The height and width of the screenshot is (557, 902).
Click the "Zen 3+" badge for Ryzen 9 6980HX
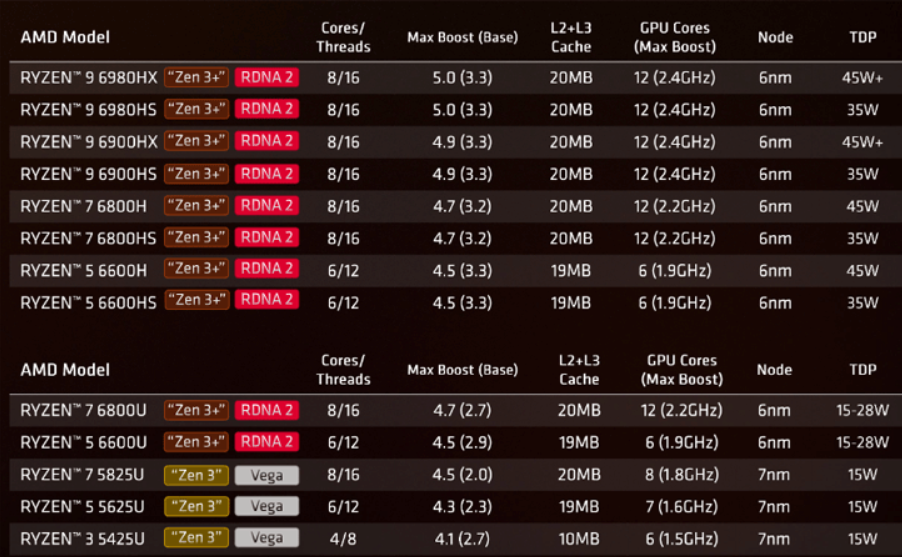click(197, 77)
